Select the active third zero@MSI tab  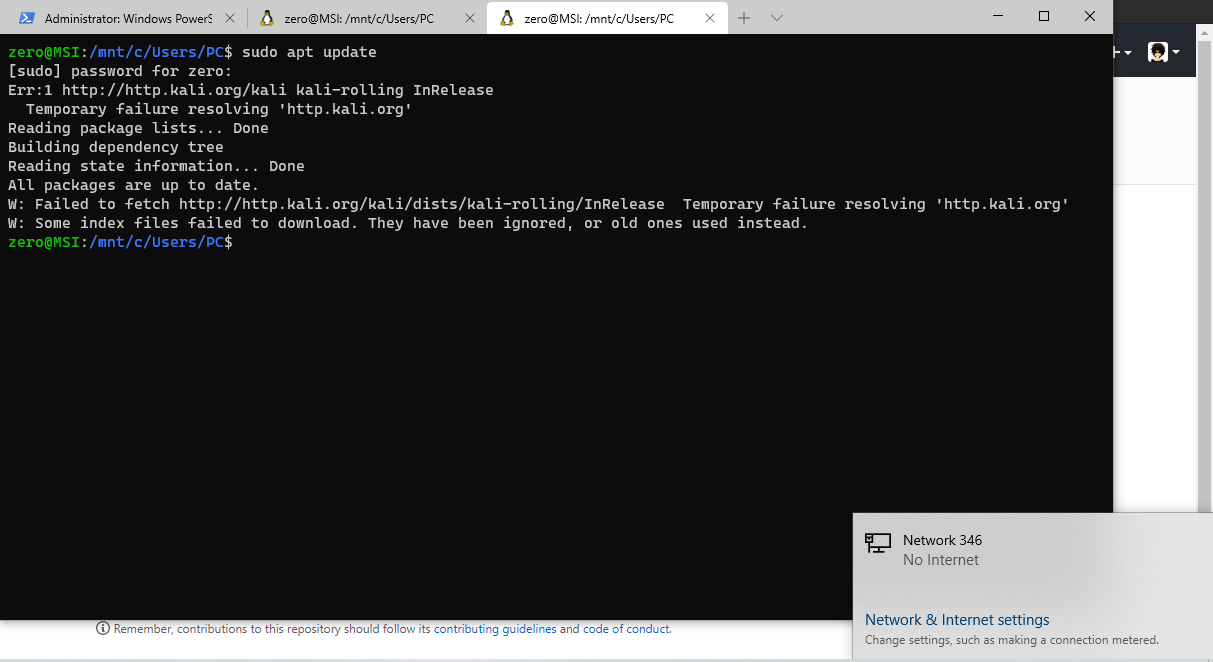point(606,18)
